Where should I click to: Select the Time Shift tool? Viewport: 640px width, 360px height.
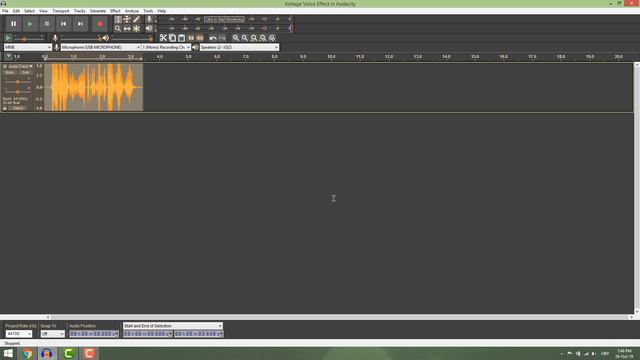[127, 29]
